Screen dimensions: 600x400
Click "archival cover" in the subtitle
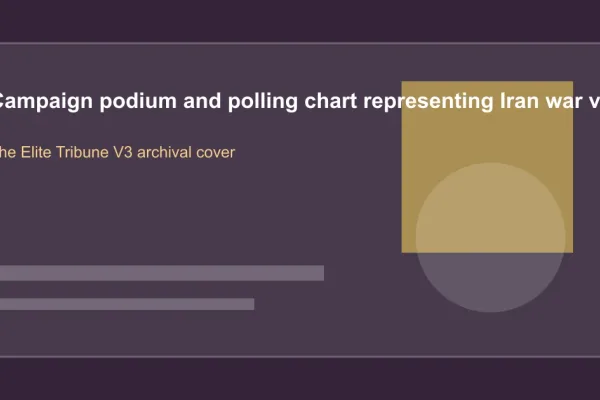pyautogui.click(x=186, y=152)
